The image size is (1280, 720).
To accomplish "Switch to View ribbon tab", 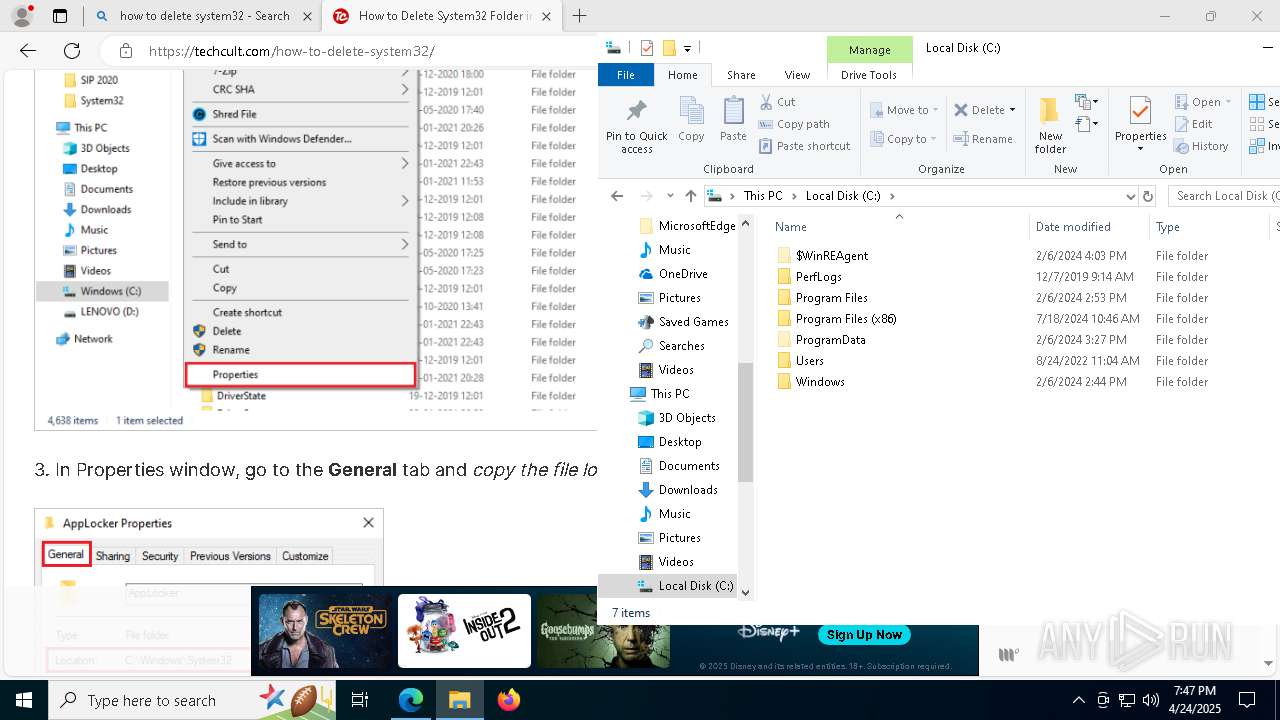I will click(x=797, y=75).
